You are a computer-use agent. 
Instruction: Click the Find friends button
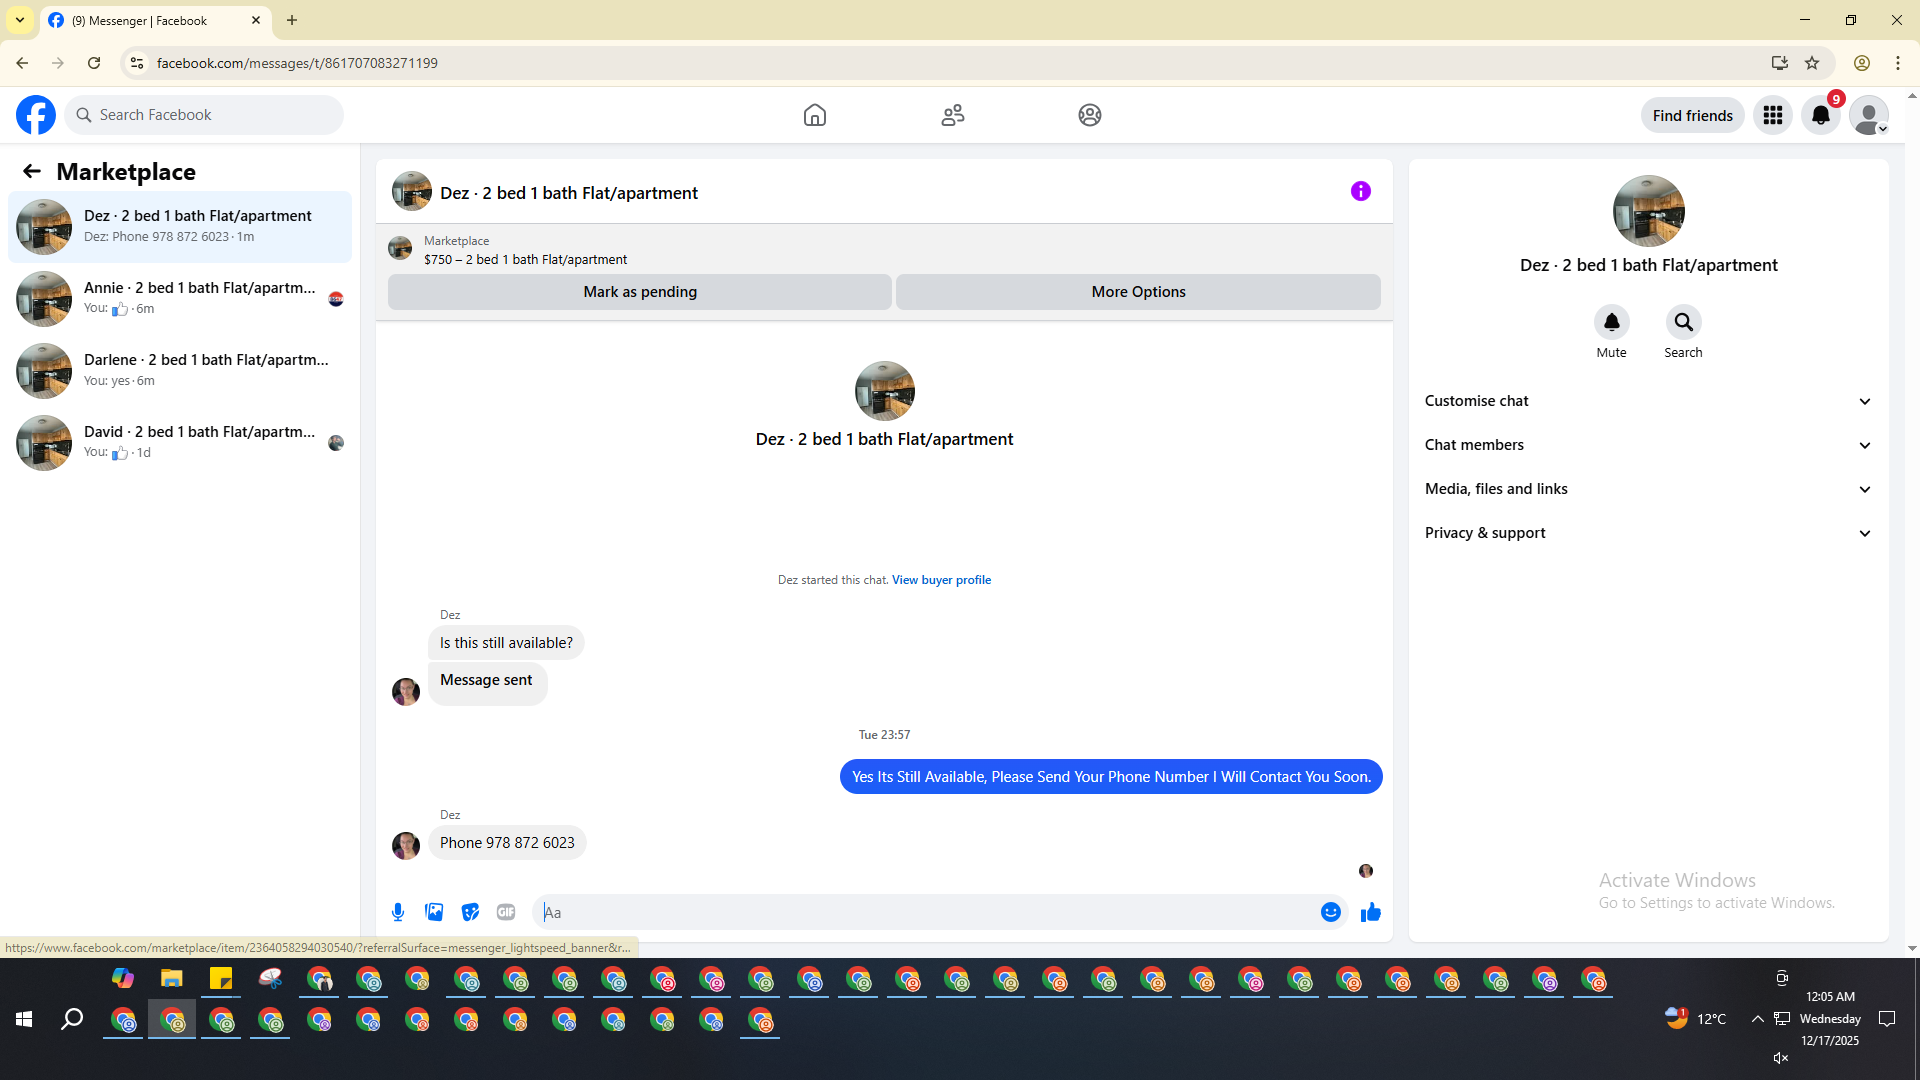click(x=1693, y=115)
